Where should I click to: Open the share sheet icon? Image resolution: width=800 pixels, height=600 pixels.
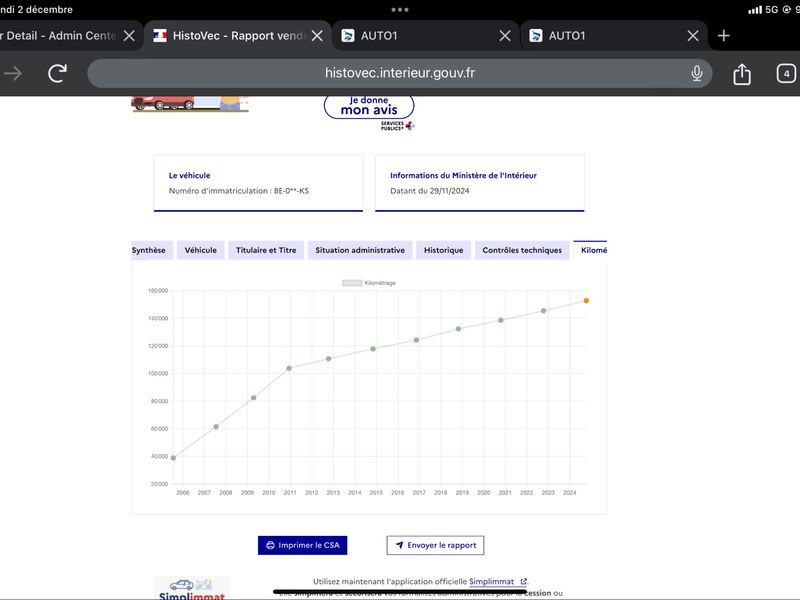[741, 74]
